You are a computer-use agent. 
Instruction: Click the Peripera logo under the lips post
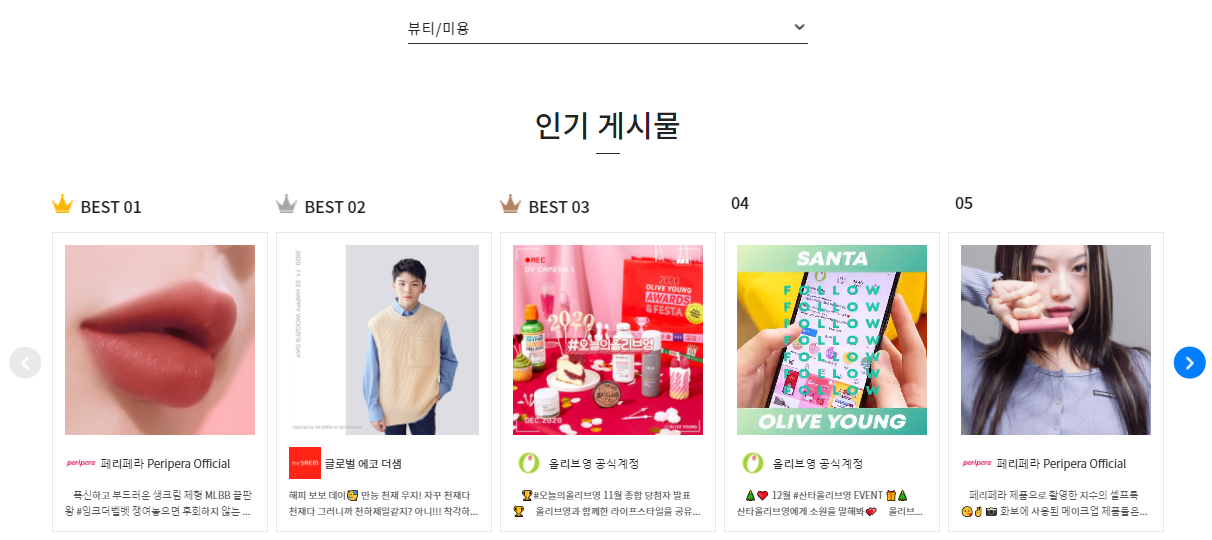pos(80,463)
